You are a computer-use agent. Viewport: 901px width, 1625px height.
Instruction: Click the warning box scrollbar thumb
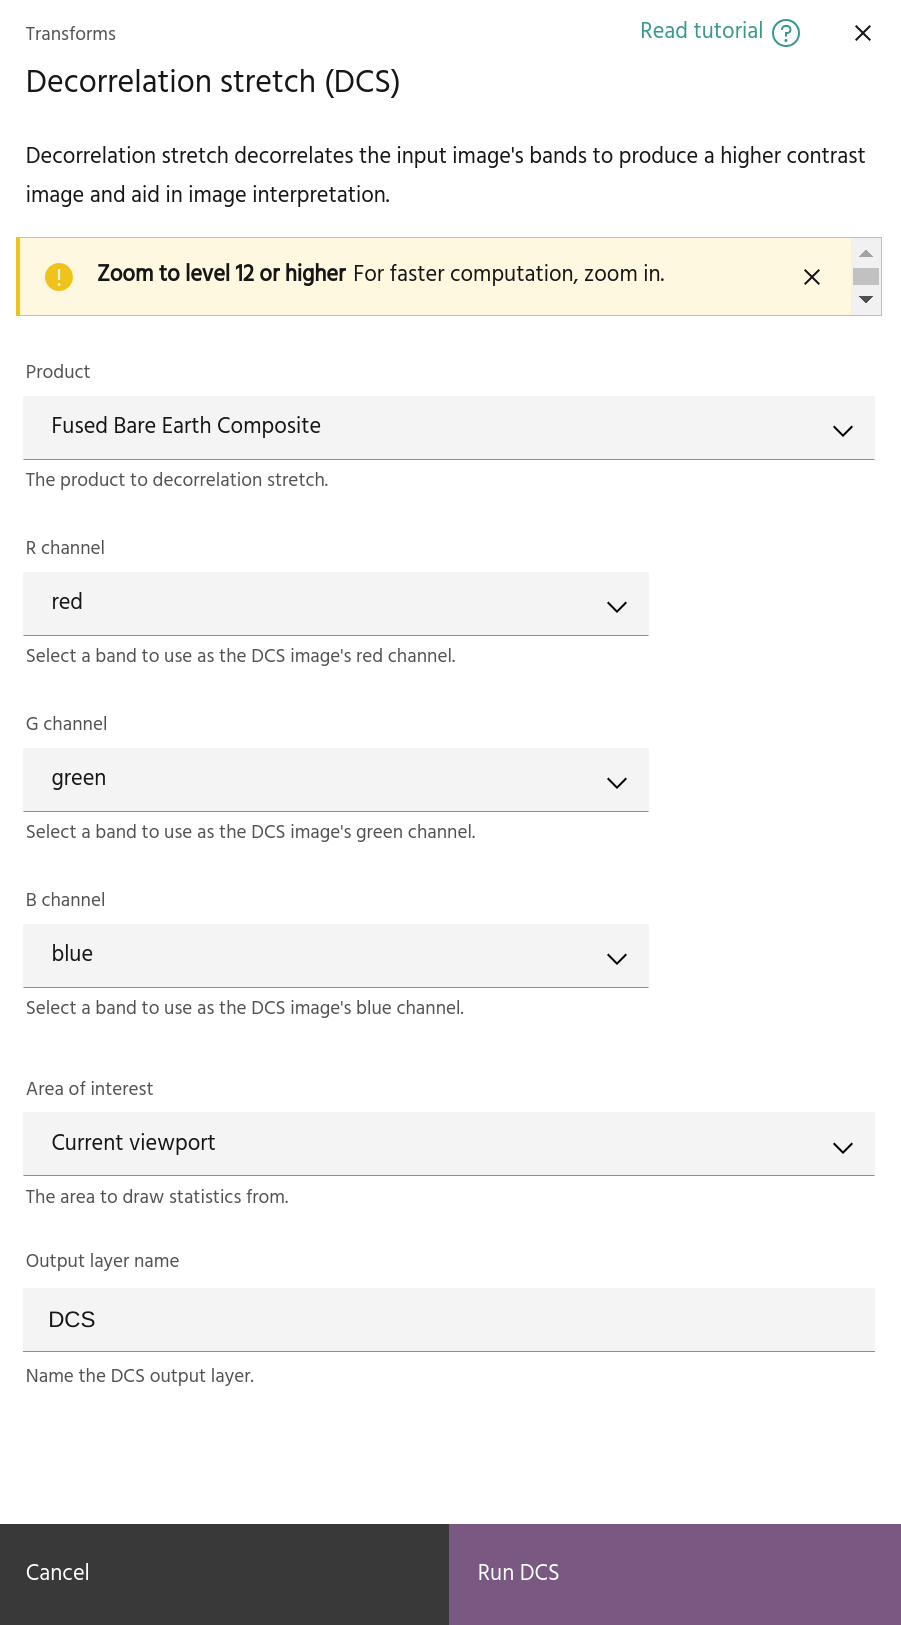[x=866, y=276]
